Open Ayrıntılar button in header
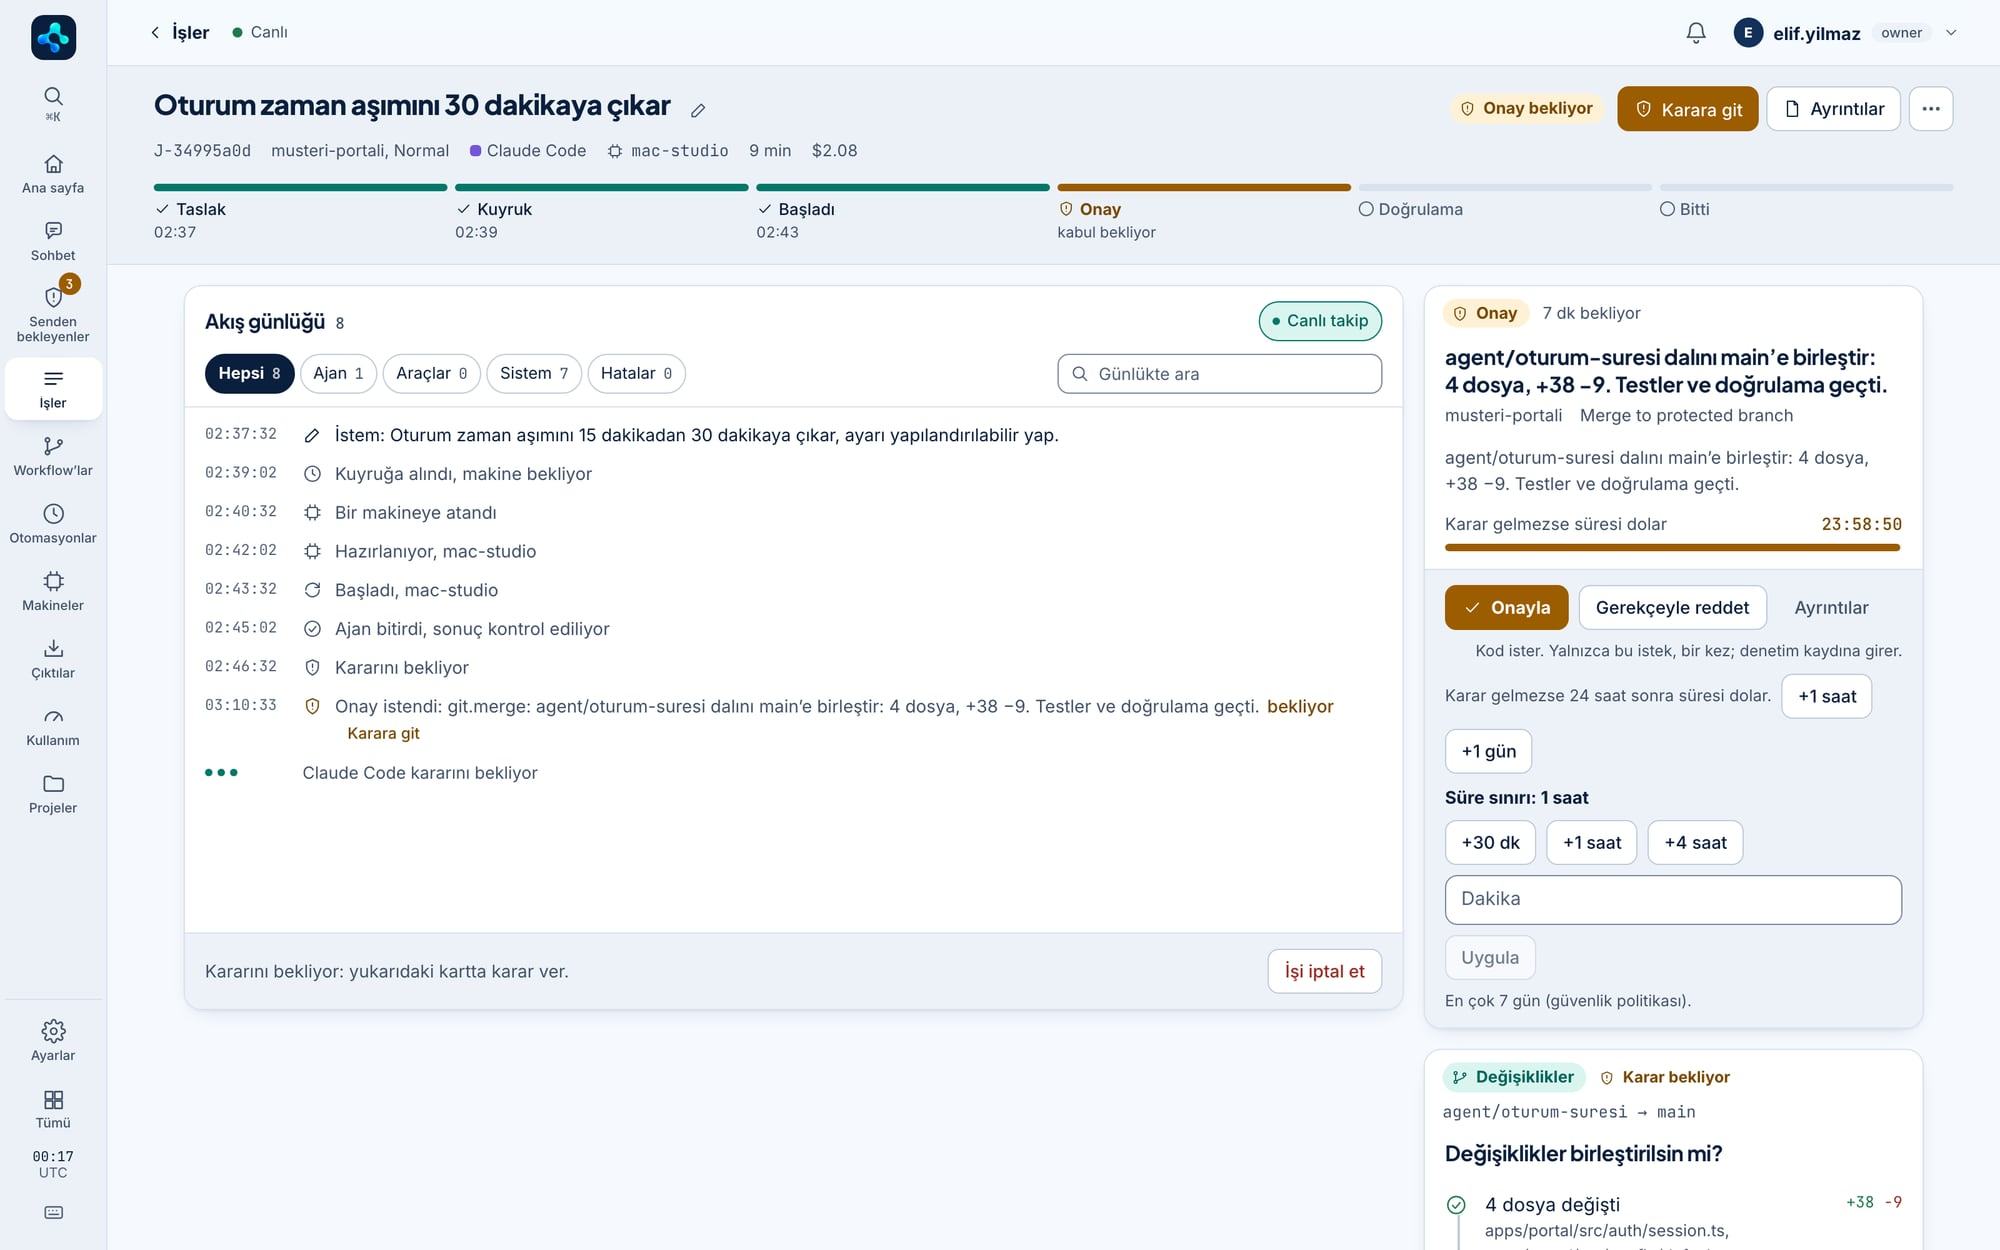The width and height of the screenshot is (2000, 1250). 1833,109
